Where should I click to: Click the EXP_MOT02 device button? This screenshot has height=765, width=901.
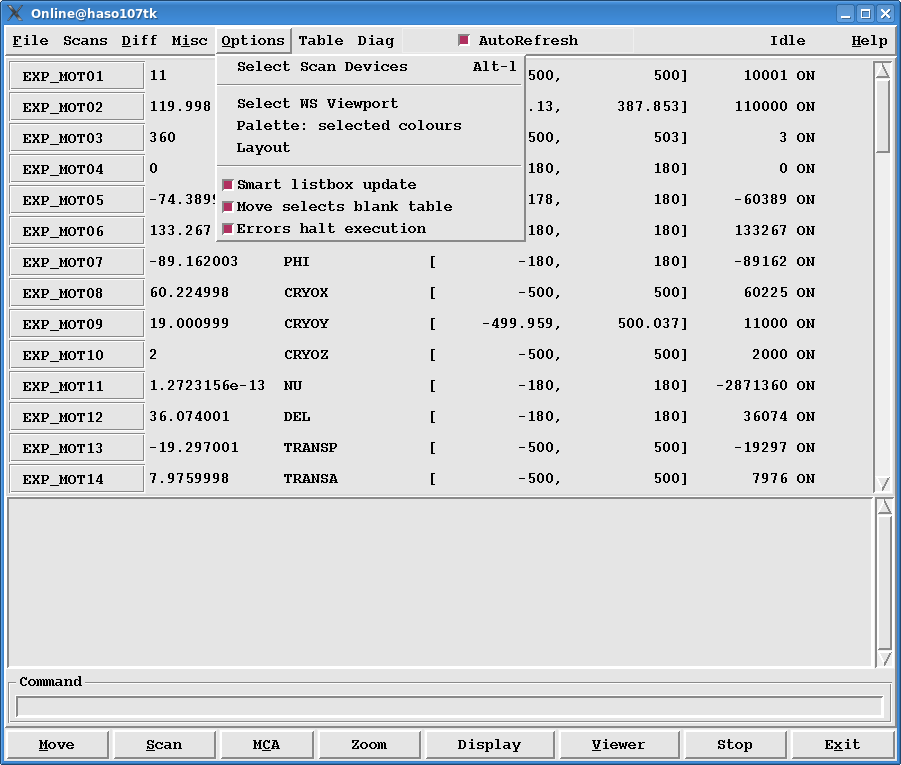point(76,107)
